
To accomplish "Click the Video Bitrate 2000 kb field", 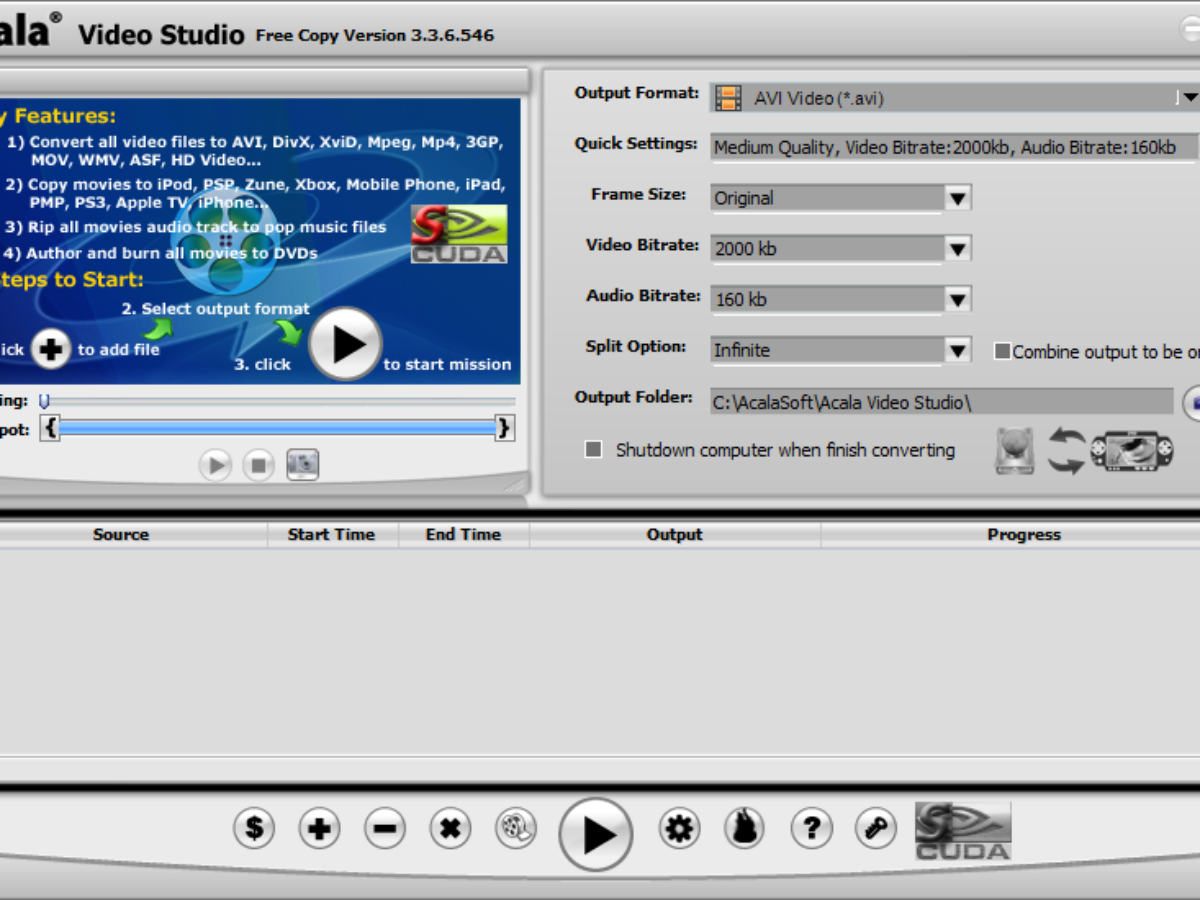I will [x=828, y=248].
